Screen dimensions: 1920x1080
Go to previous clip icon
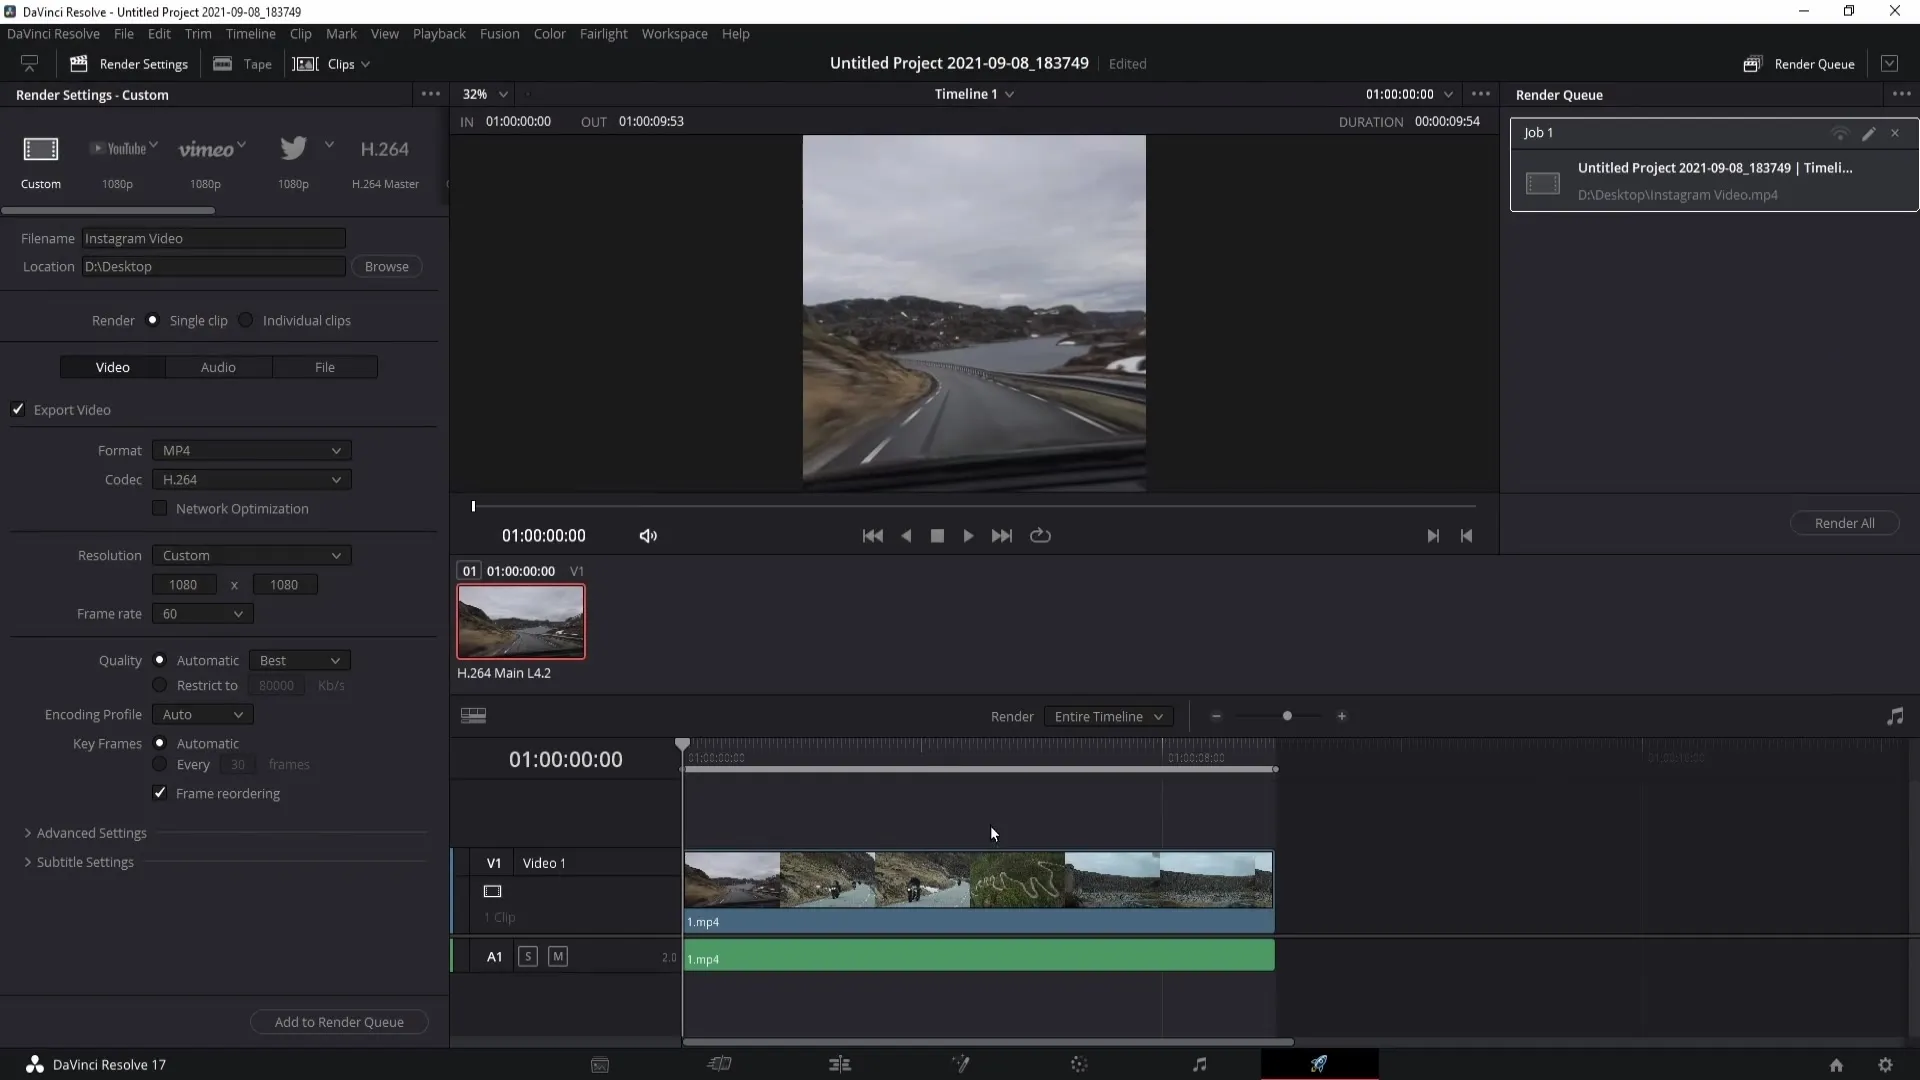(1466, 536)
